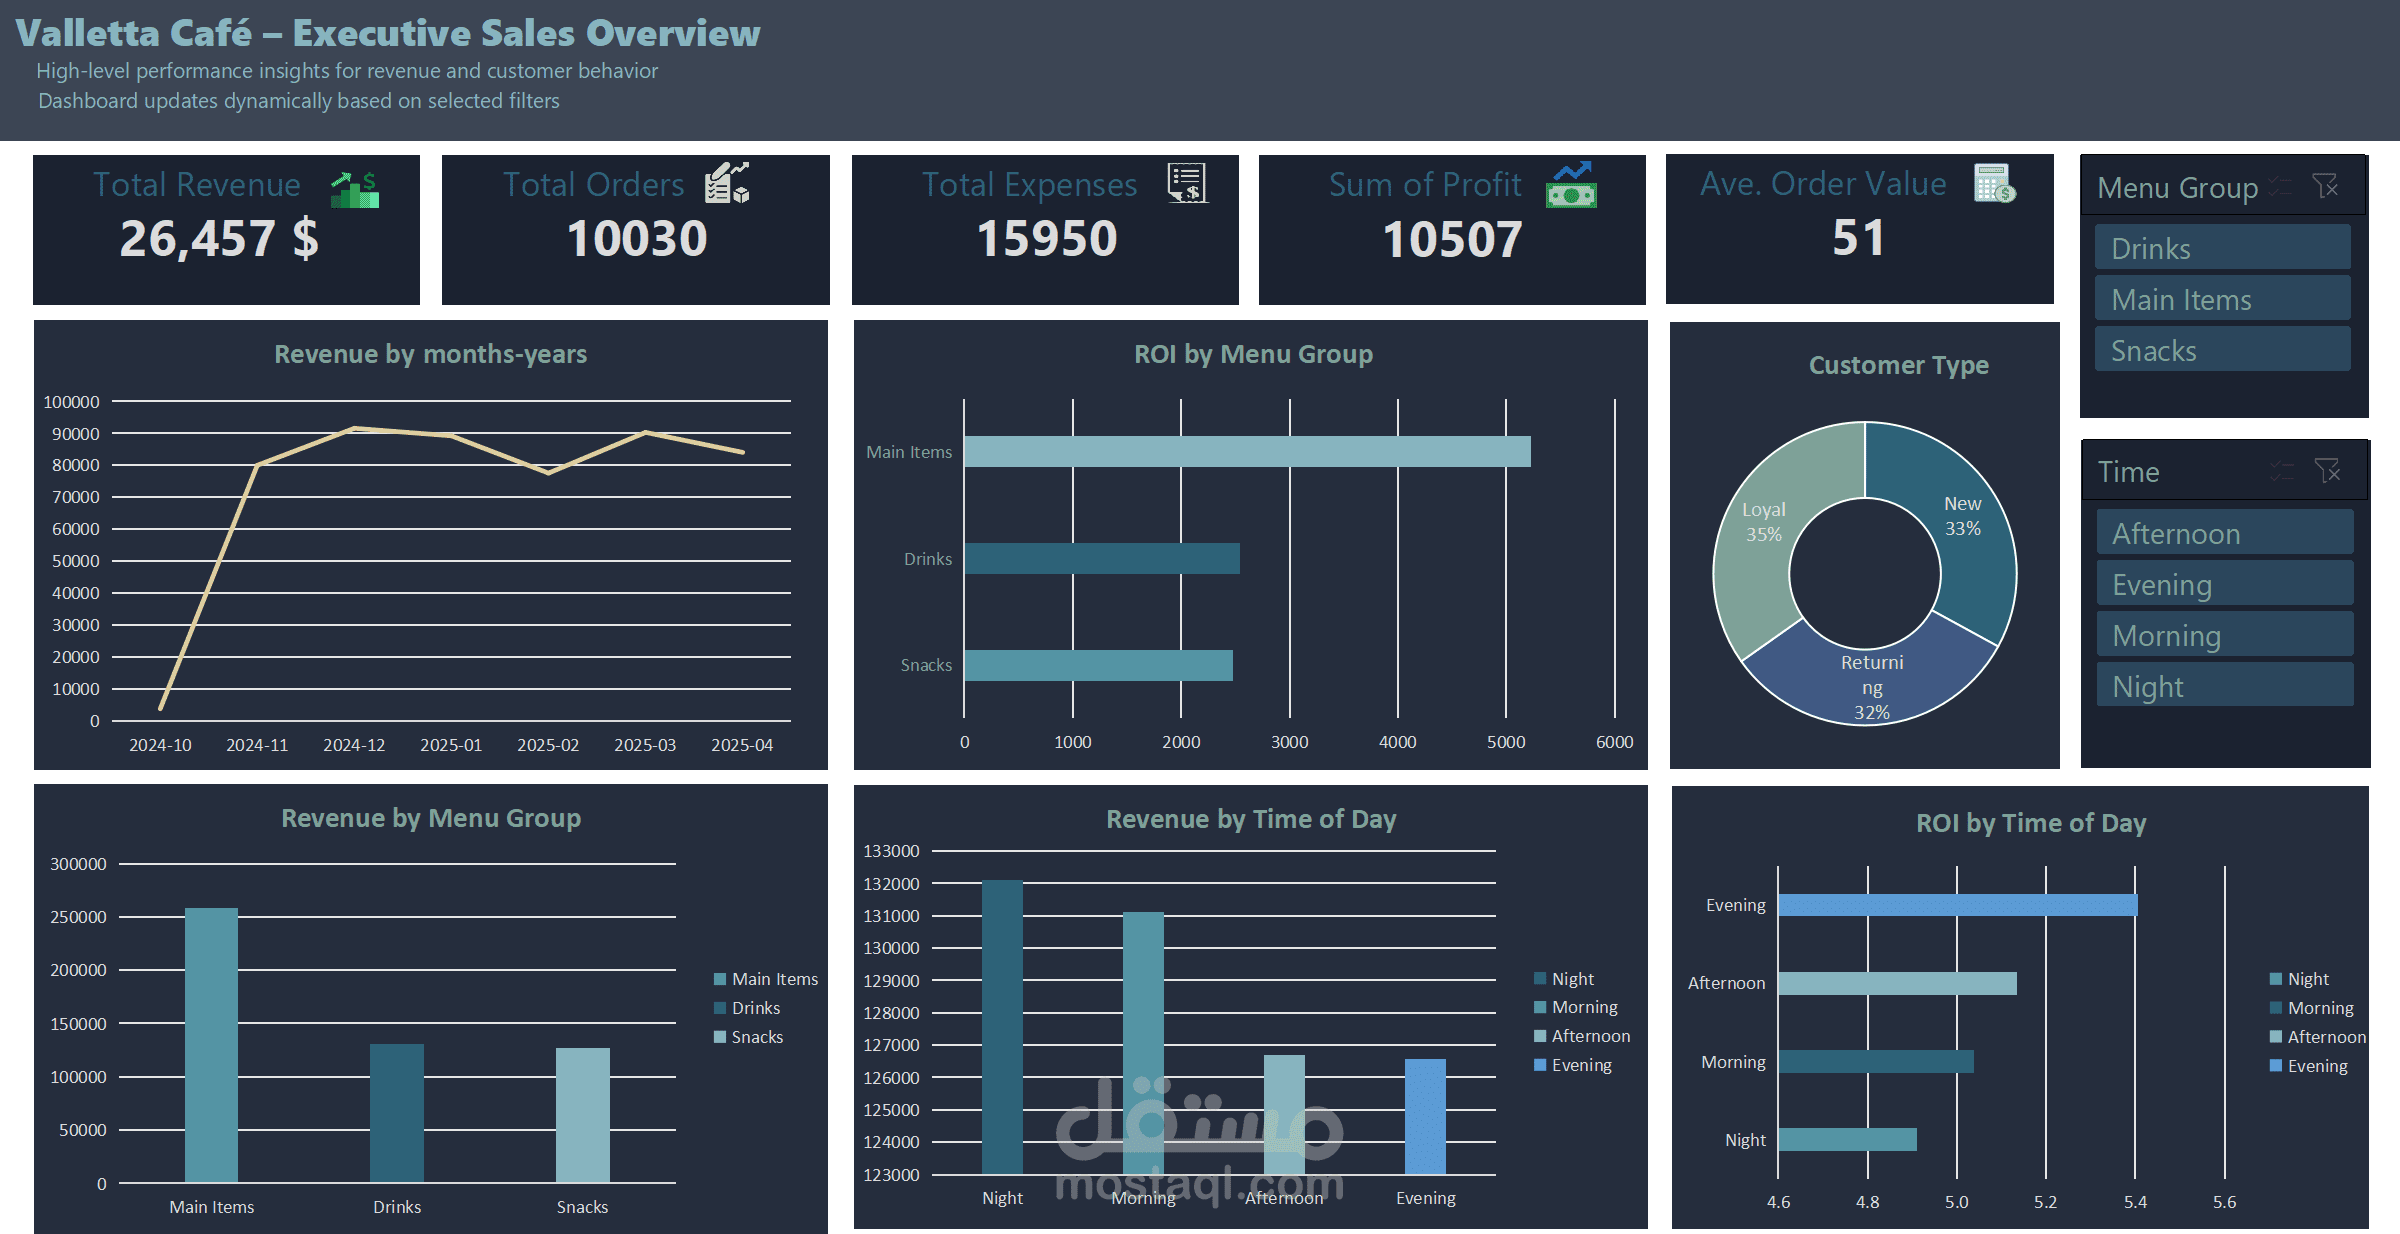Toggle Snacks slicer option

(x=2222, y=350)
